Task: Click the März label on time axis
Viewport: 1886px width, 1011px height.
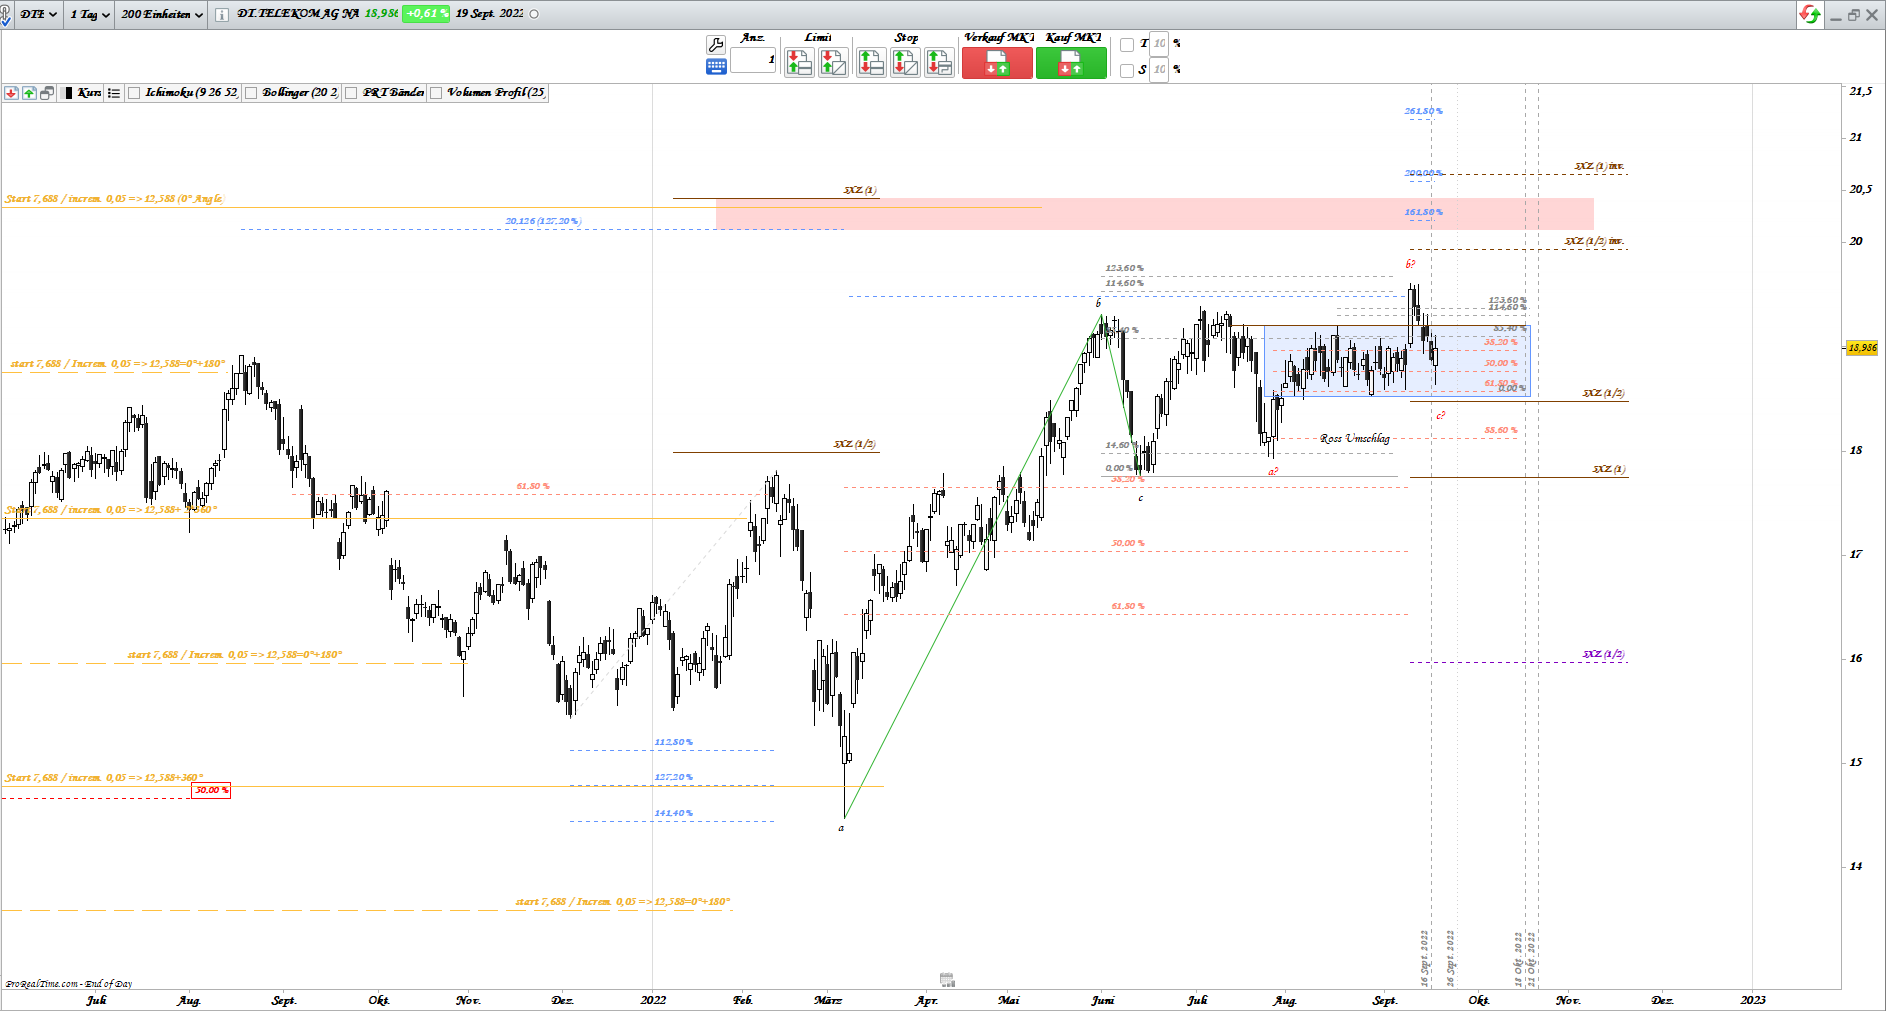Action: 827,1000
